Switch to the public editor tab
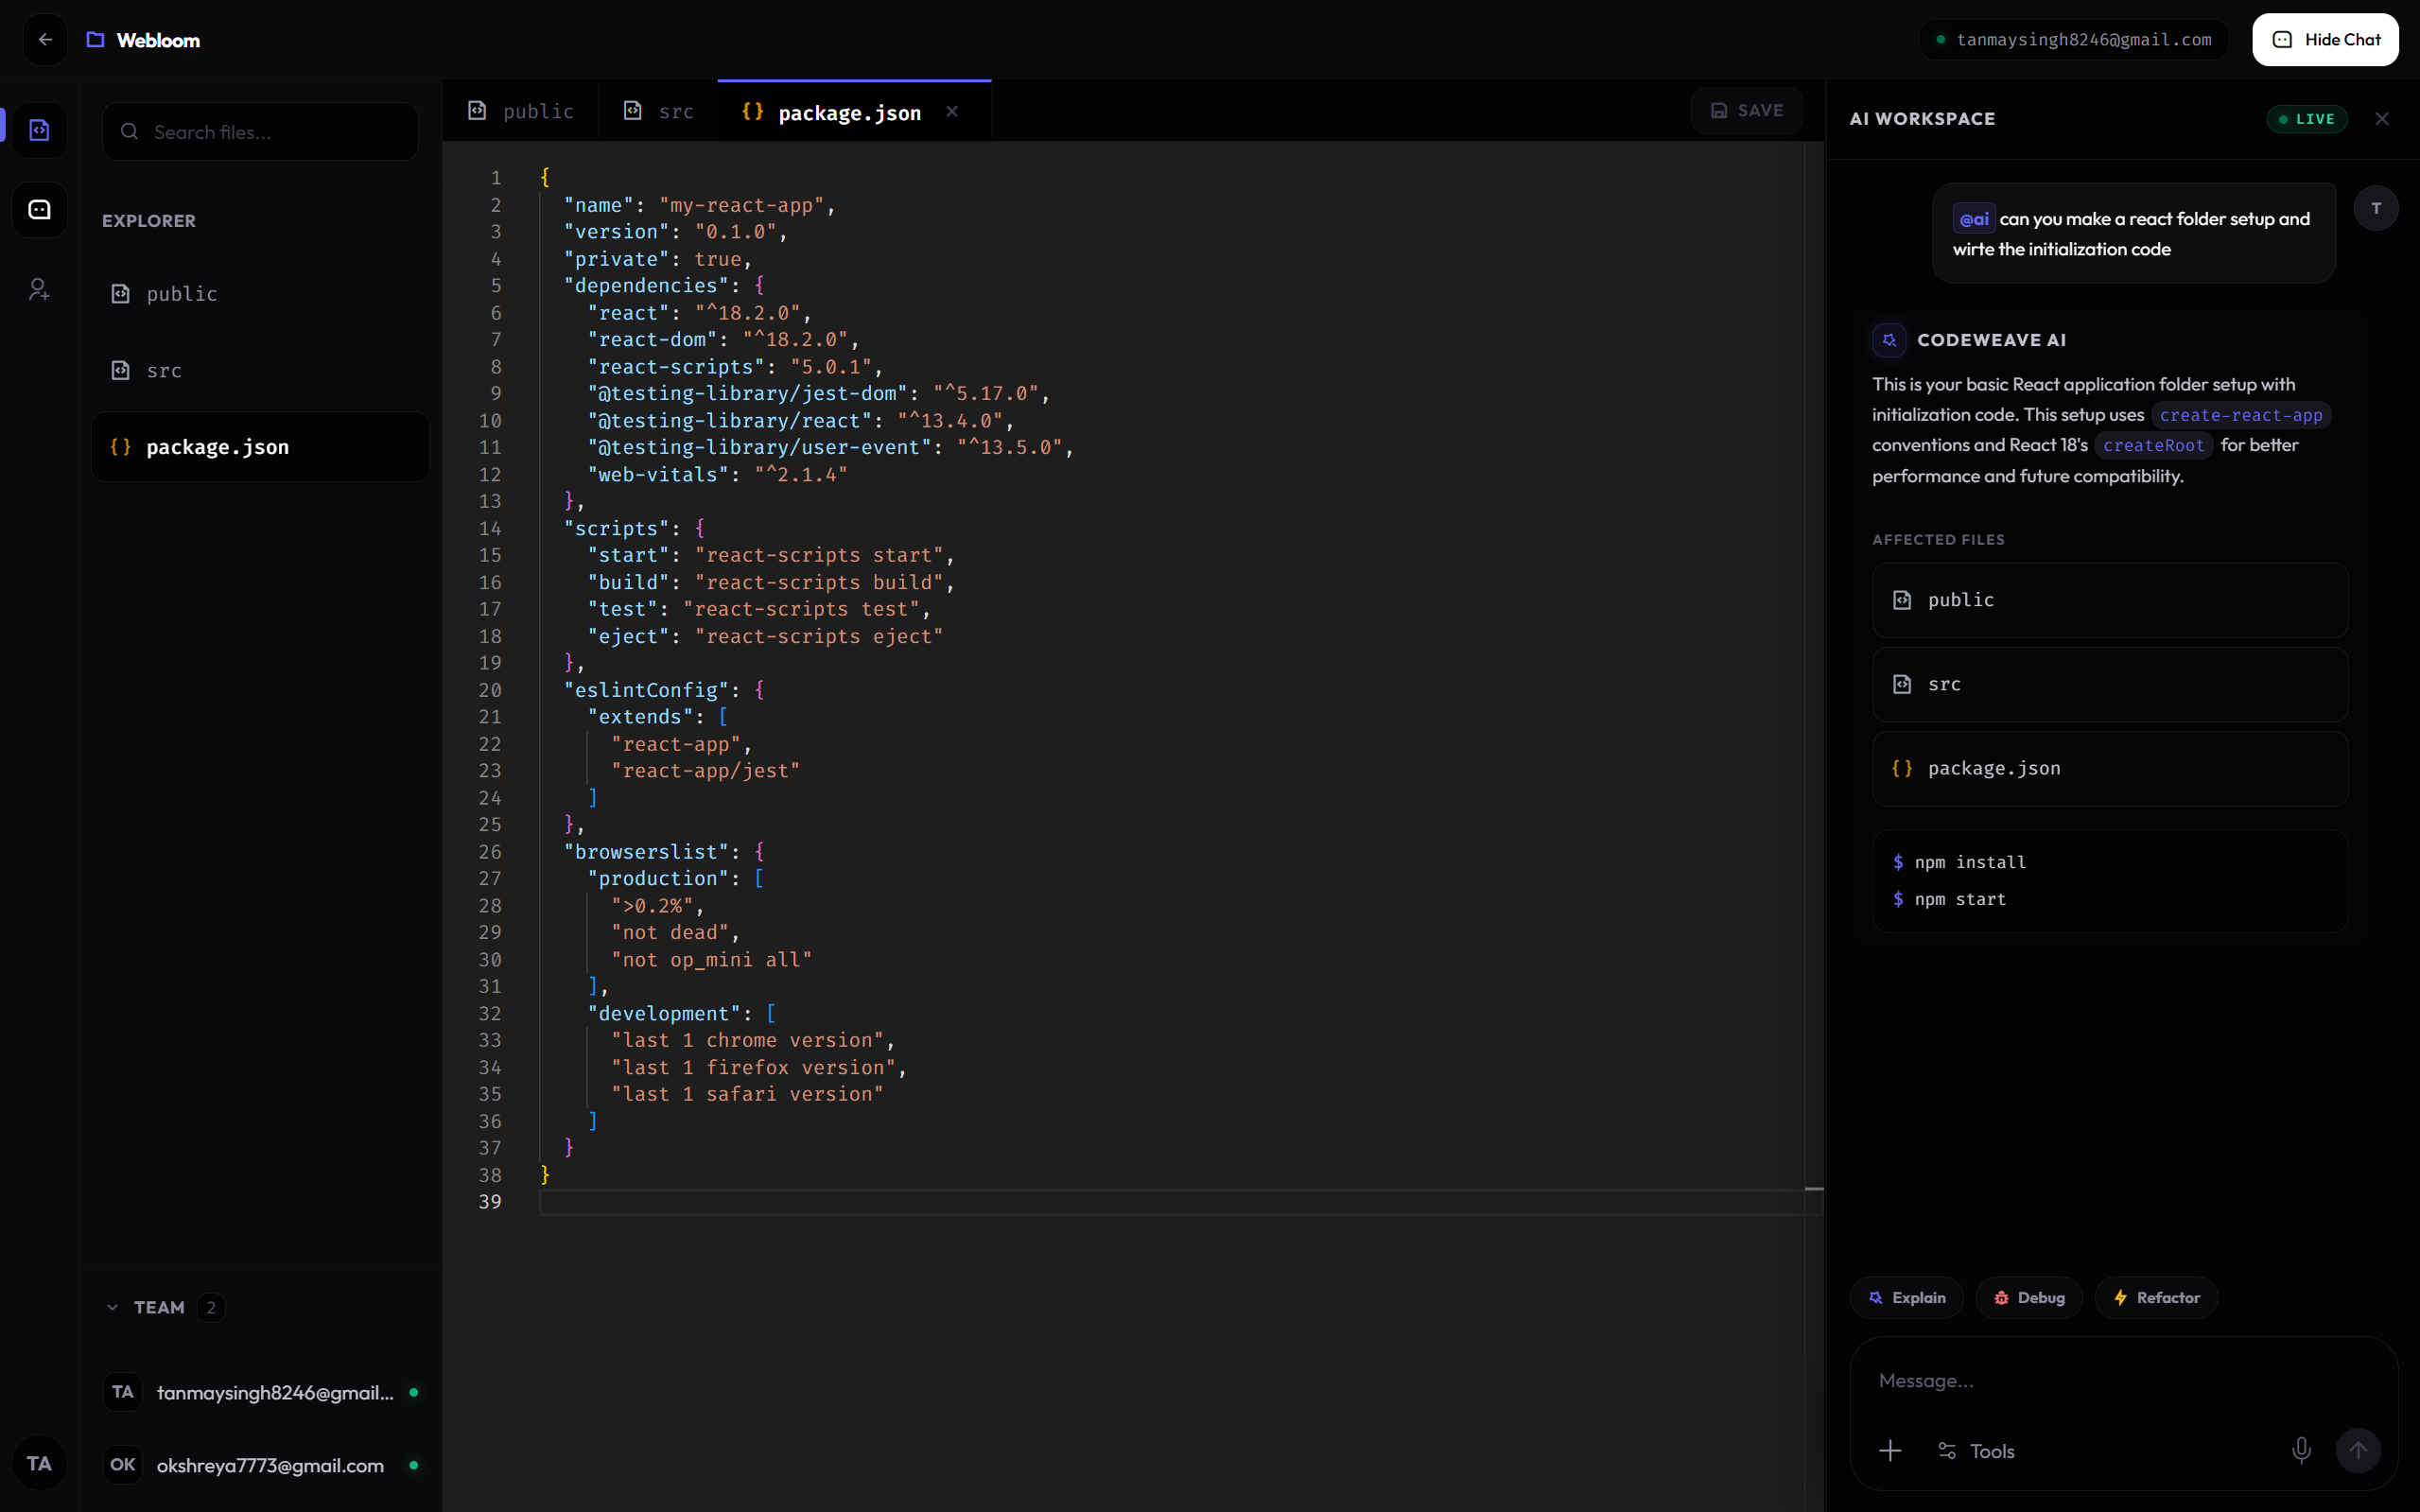The width and height of the screenshot is (2420, 1512). click(x=520, y=111)
